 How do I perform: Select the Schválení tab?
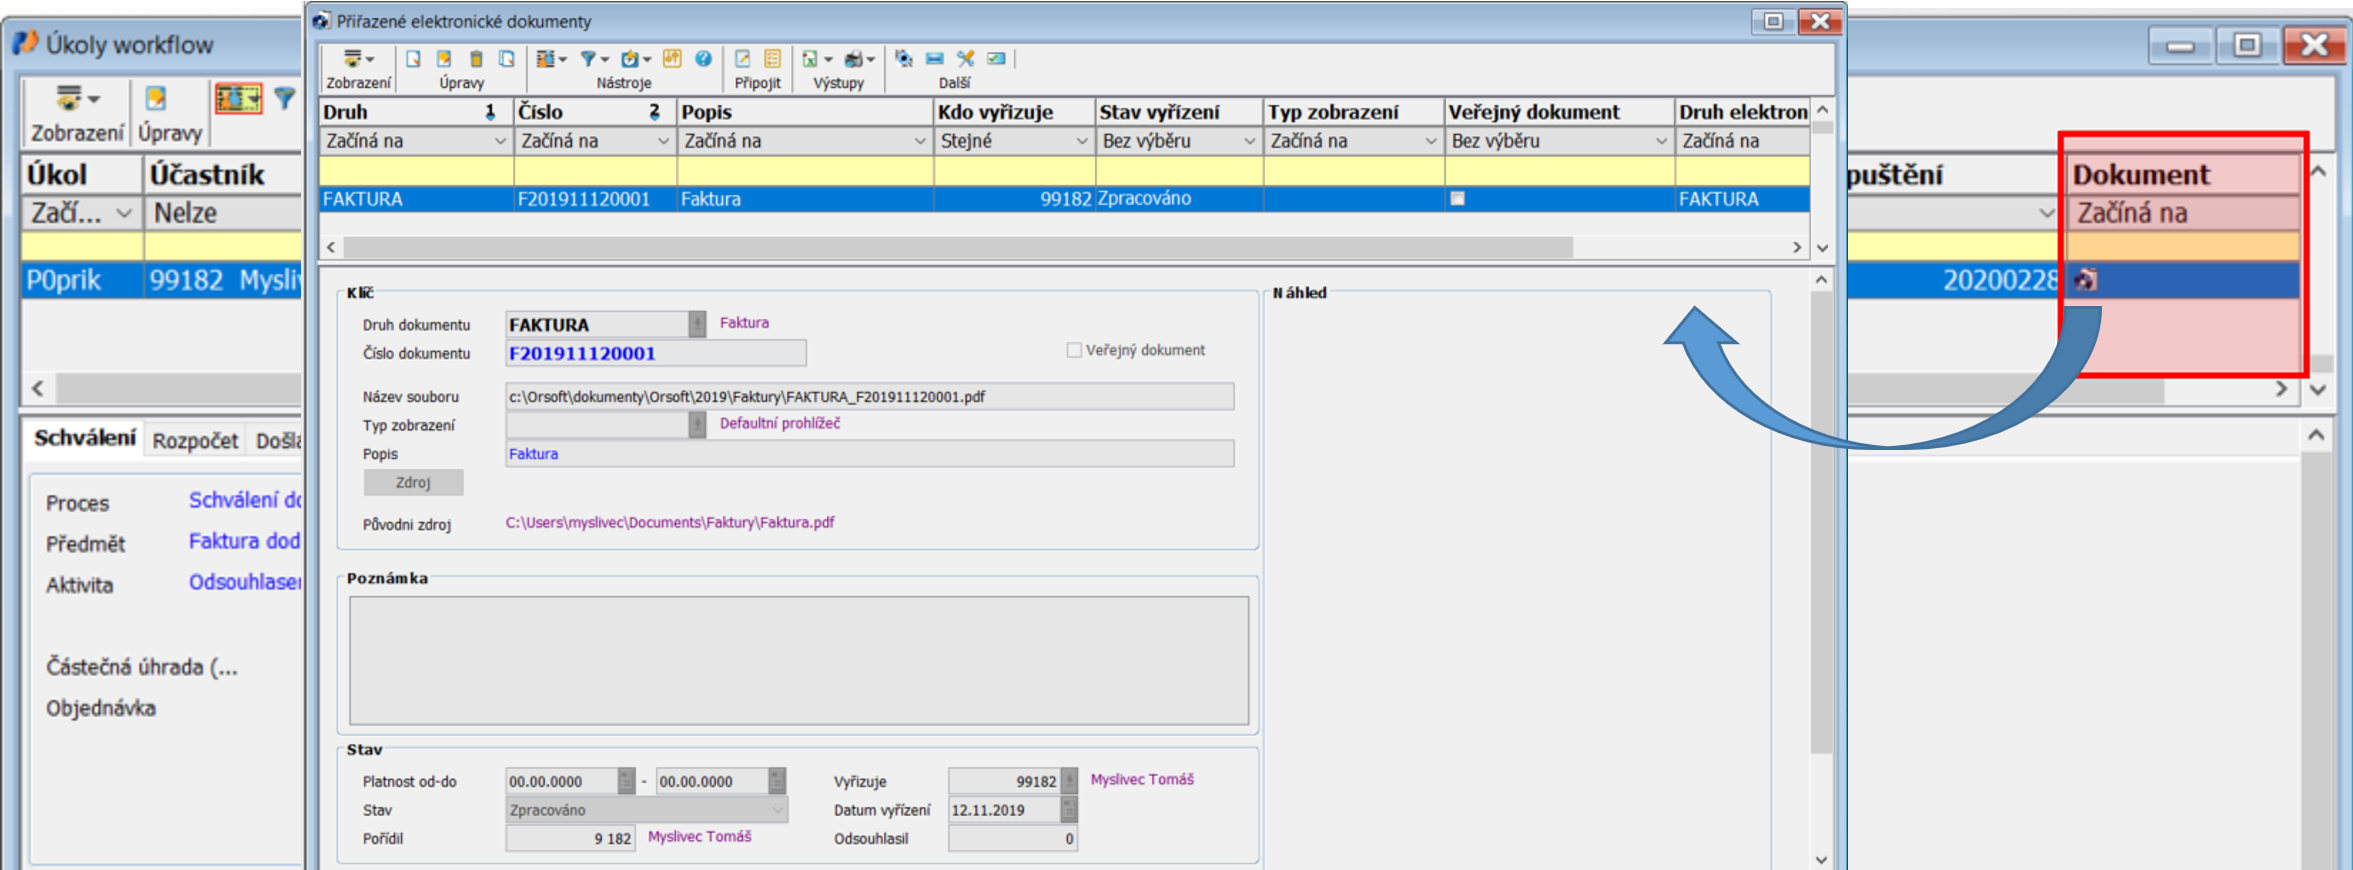(85, 438)
